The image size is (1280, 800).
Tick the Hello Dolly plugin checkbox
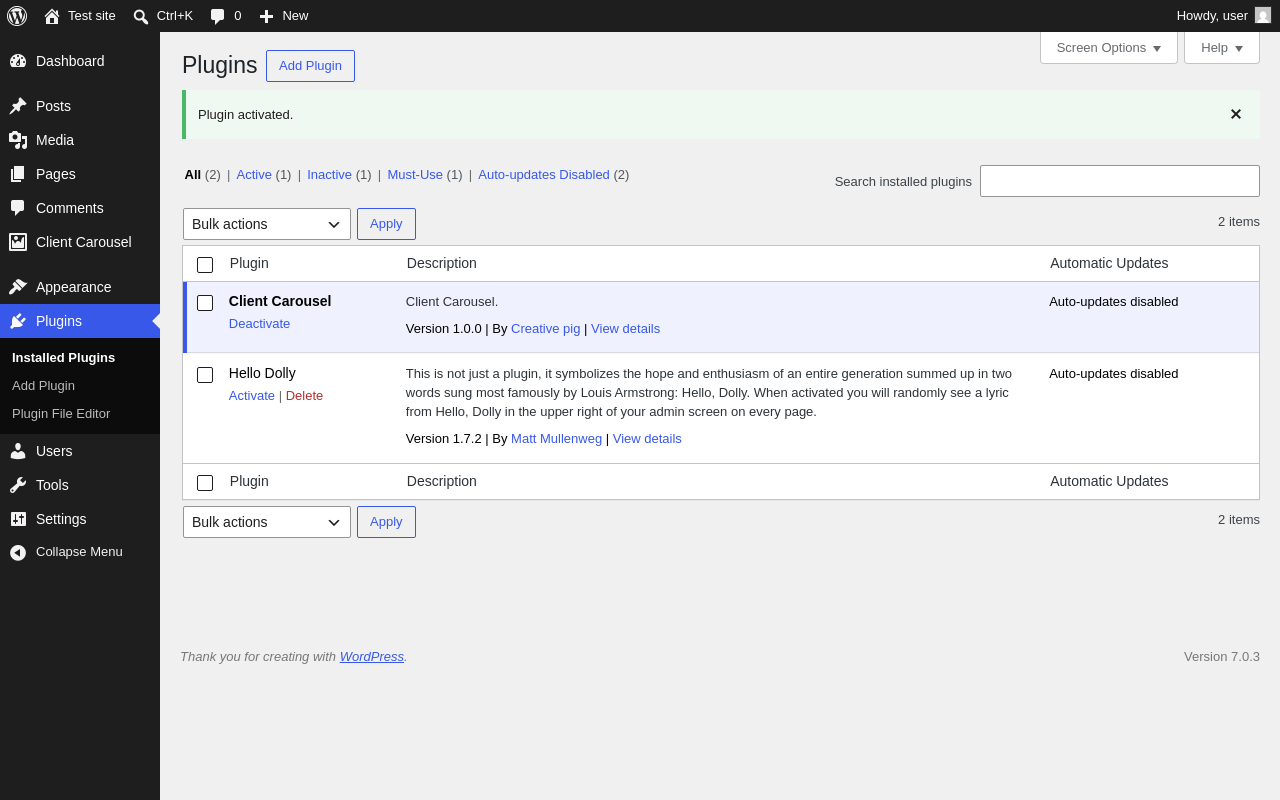pos(205,375)
